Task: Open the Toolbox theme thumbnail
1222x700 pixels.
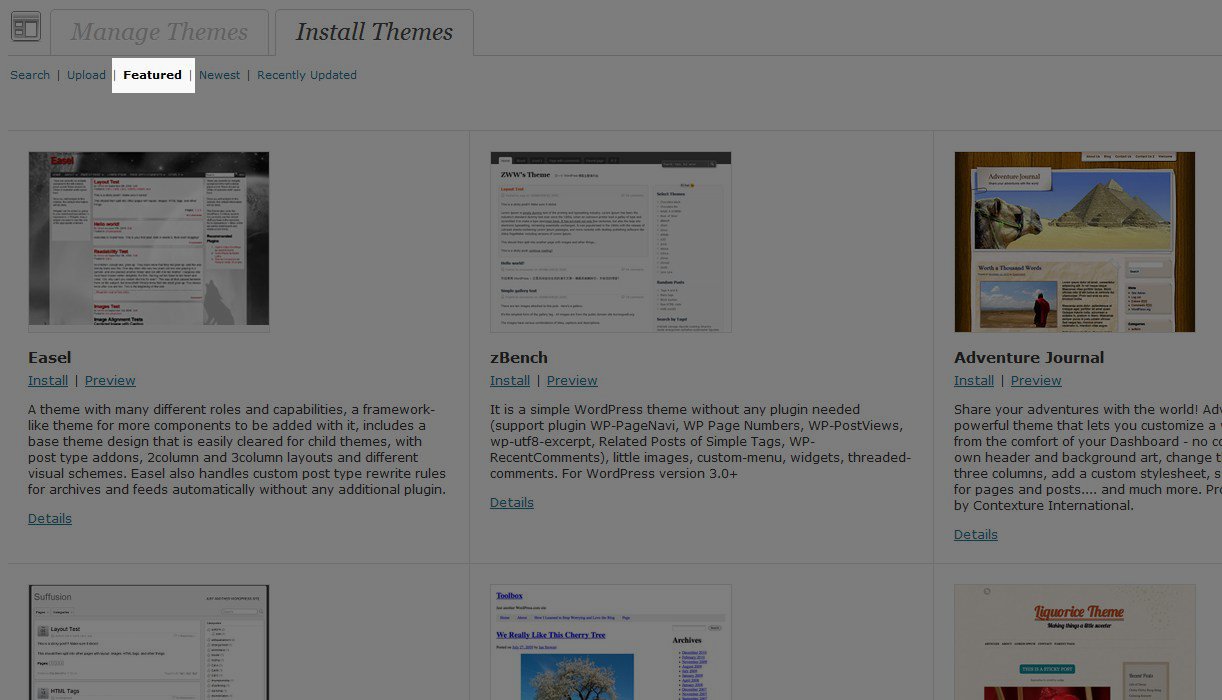Action: pos(611,642)
